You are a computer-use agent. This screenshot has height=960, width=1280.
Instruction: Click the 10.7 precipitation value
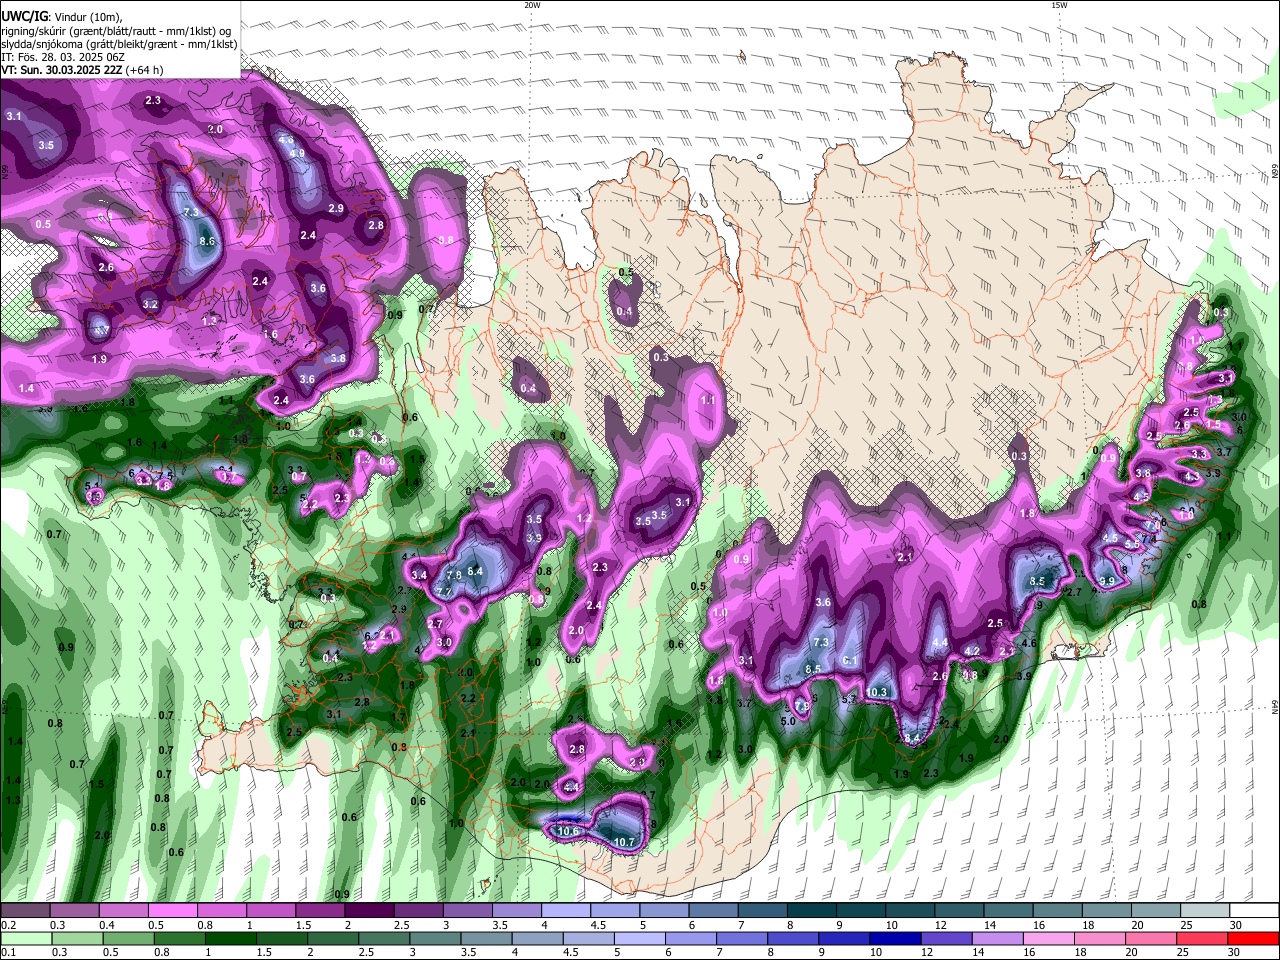tap(624, 843)
